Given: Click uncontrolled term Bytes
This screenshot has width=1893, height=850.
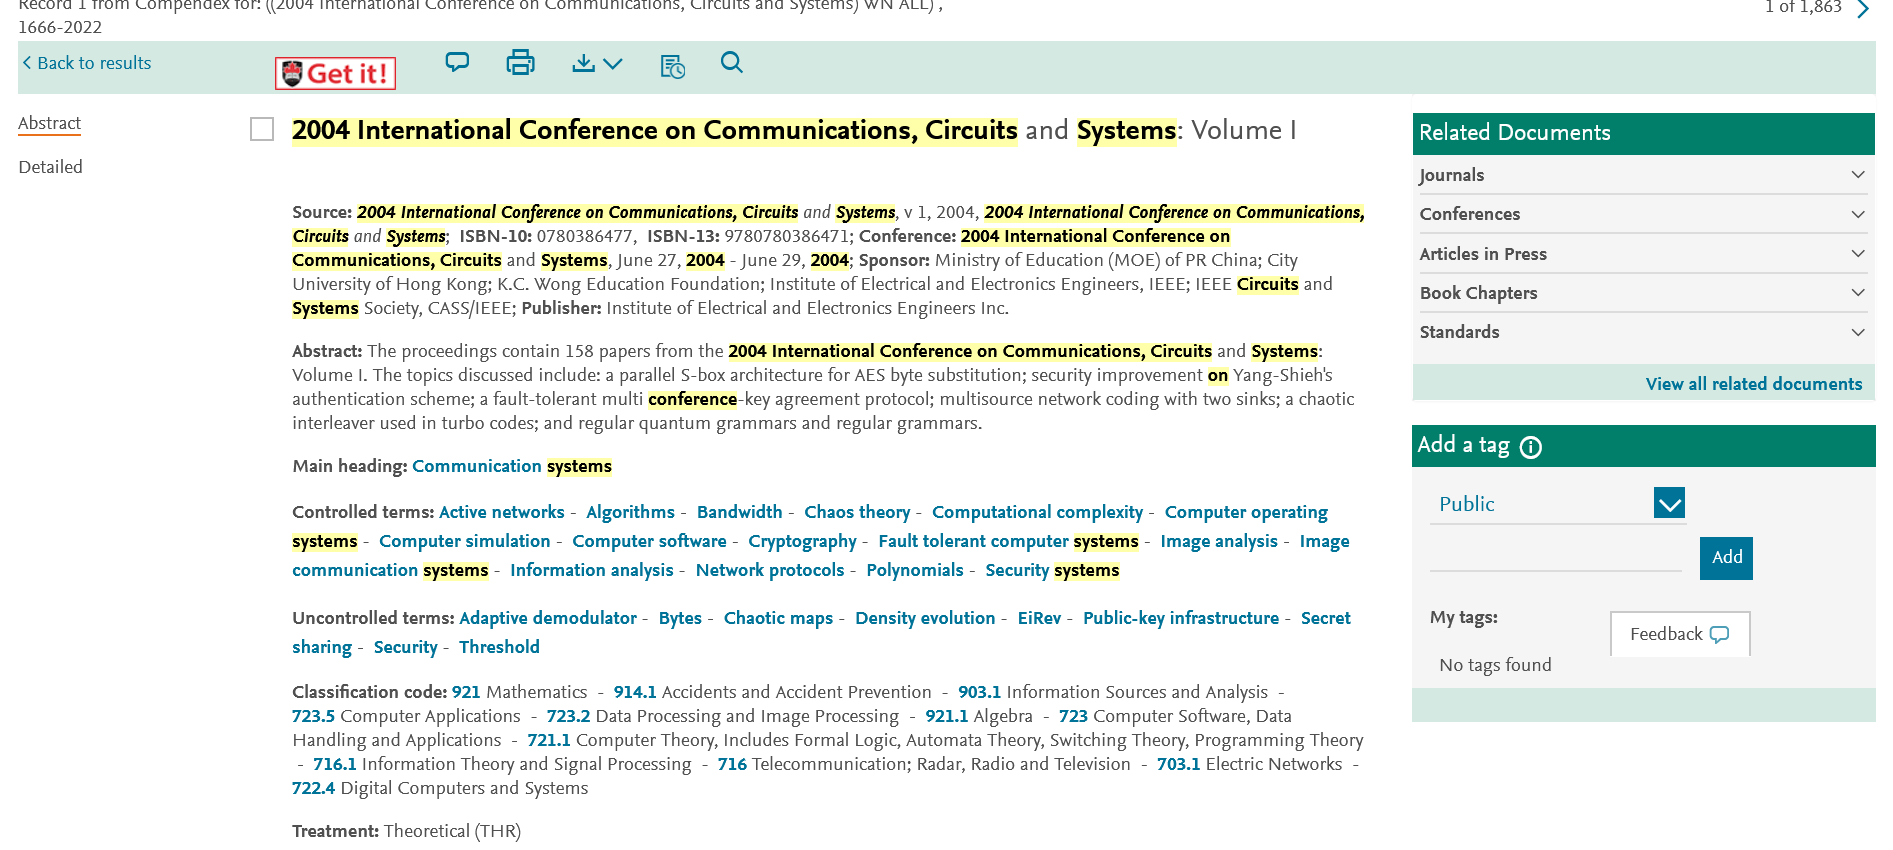Looking at the screenshot, I should click(680, 618).
